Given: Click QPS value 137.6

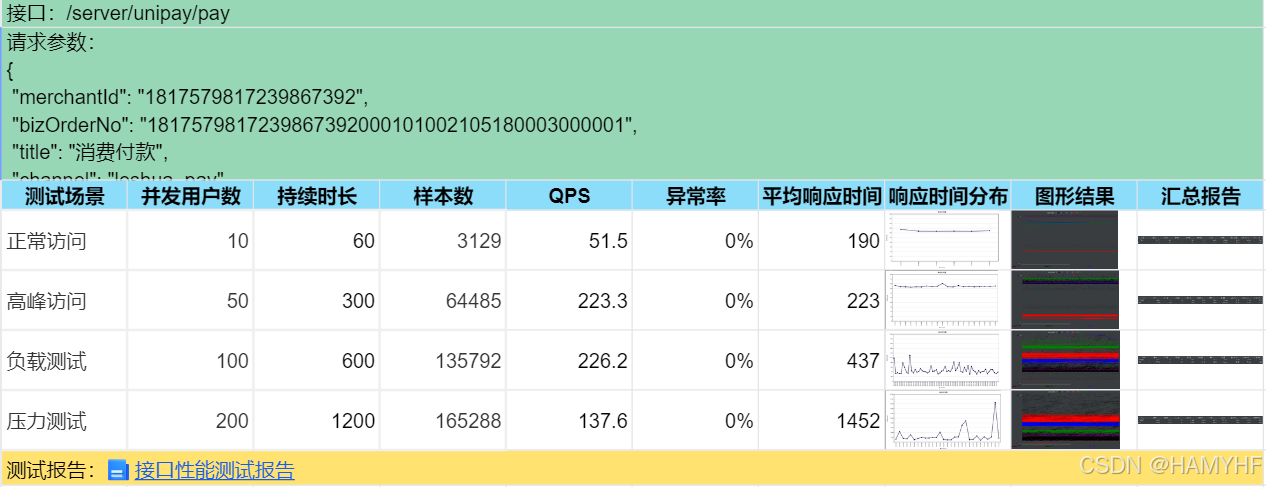Looking at the screenshot, I should [603, 421].
